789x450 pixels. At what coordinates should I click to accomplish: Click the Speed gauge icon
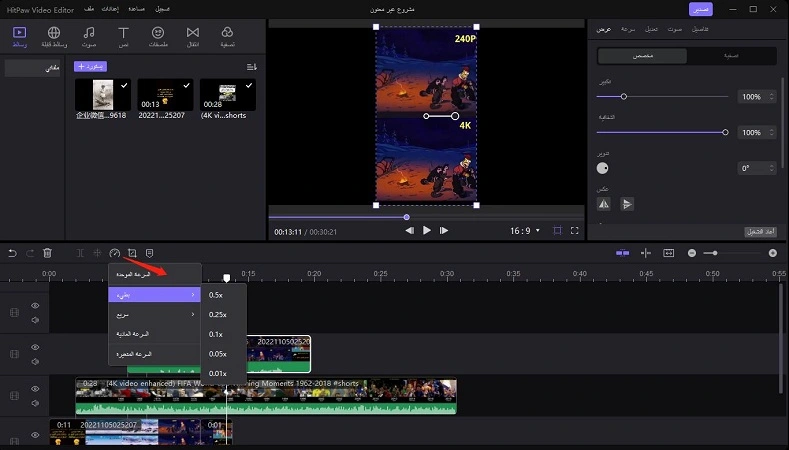pyautogui.click(x=115, y=253)
